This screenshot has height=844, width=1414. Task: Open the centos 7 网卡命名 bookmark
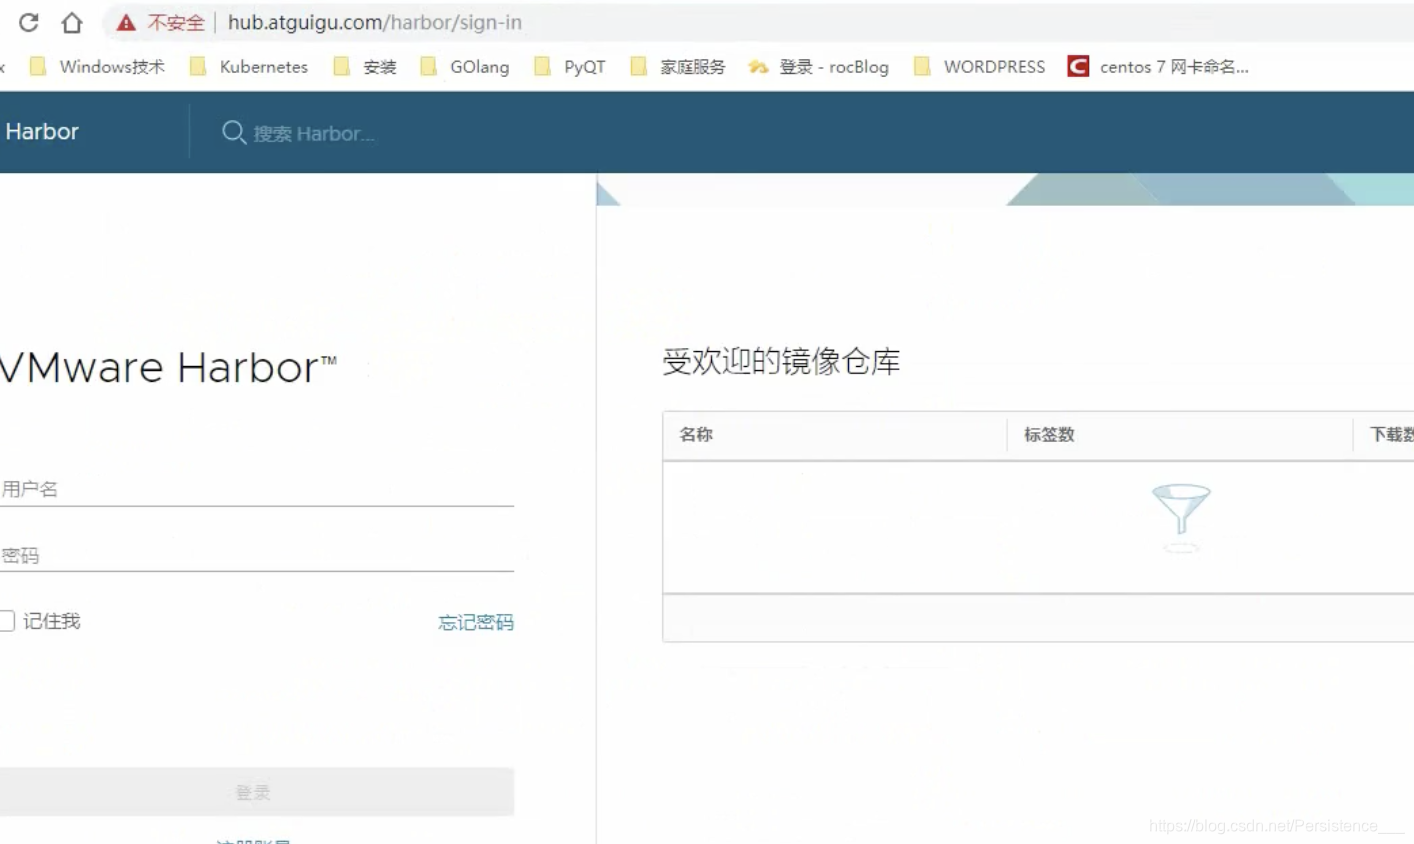pos(1159,67)
